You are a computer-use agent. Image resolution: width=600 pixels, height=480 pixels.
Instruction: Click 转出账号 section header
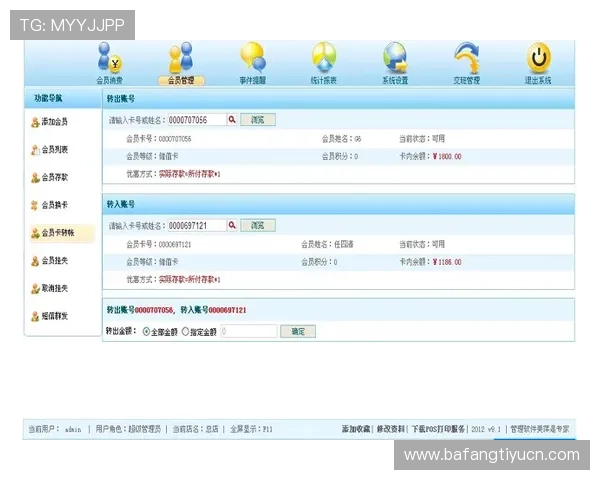click(x=338, y=99)
